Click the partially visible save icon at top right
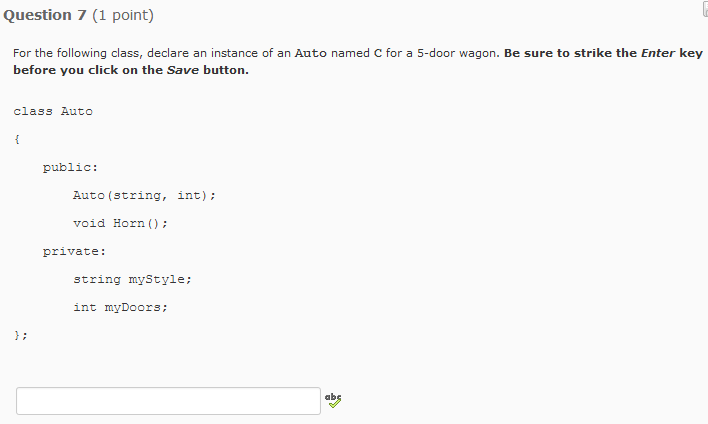The image size is (708, 424). [x=704, y=10]
